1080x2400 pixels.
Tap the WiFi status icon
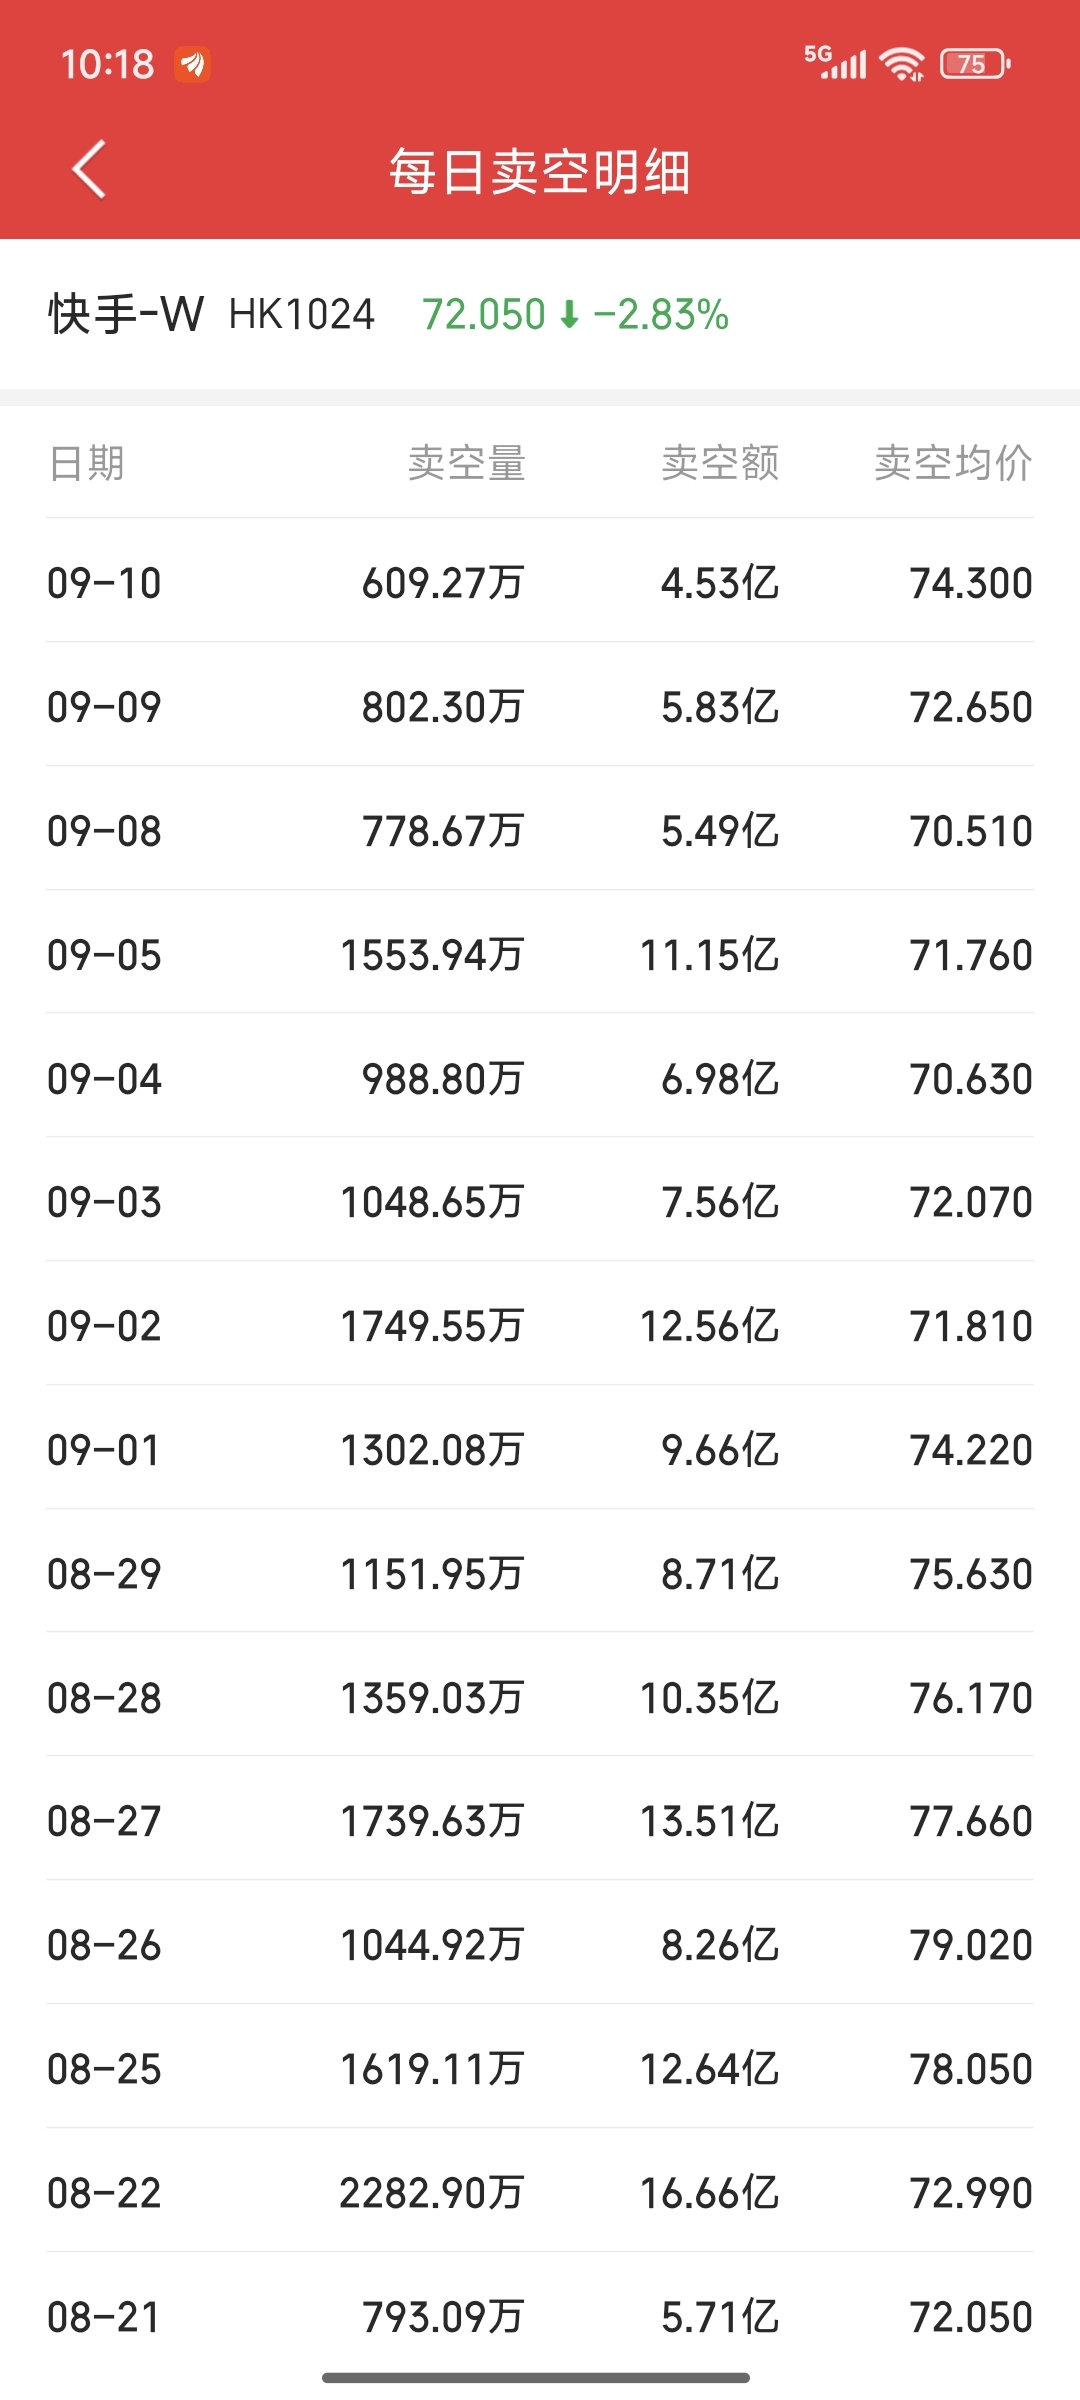point(902,64)
